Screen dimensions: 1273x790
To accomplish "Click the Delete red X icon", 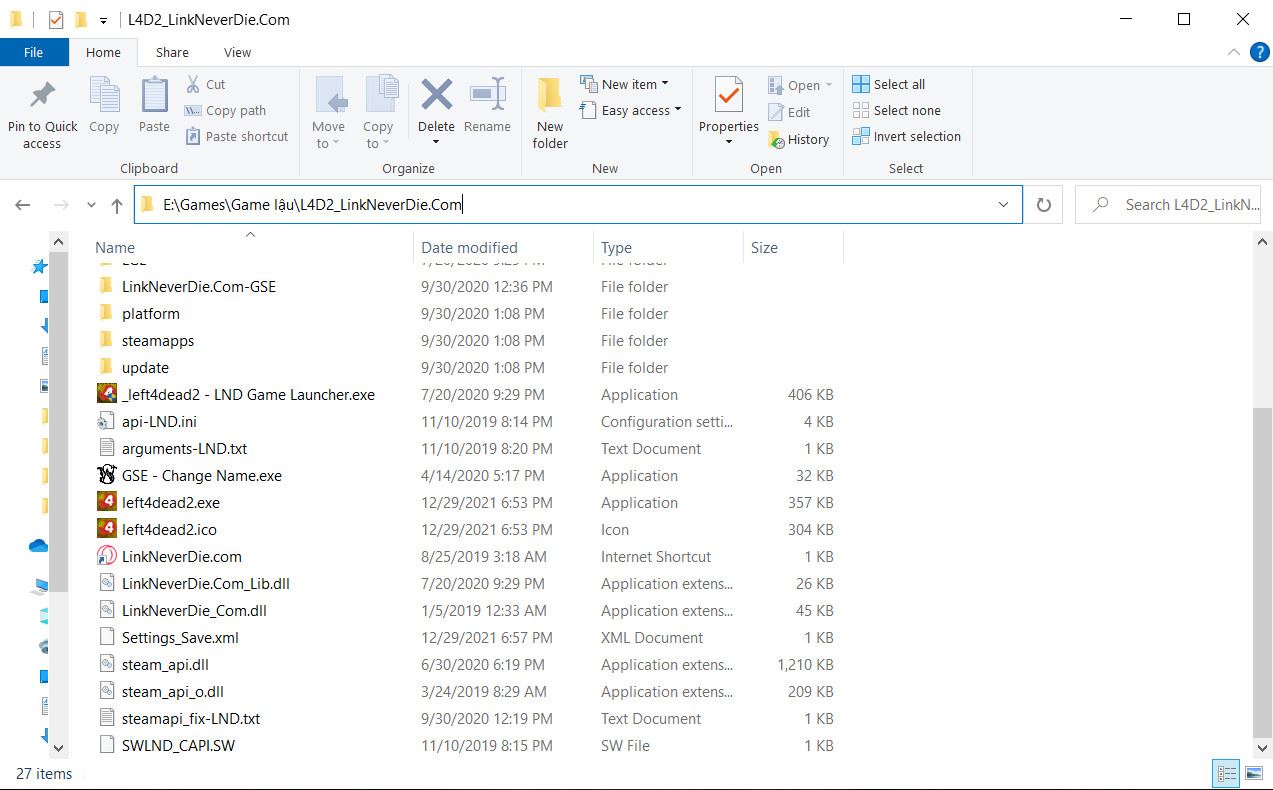I will [436, 96].
